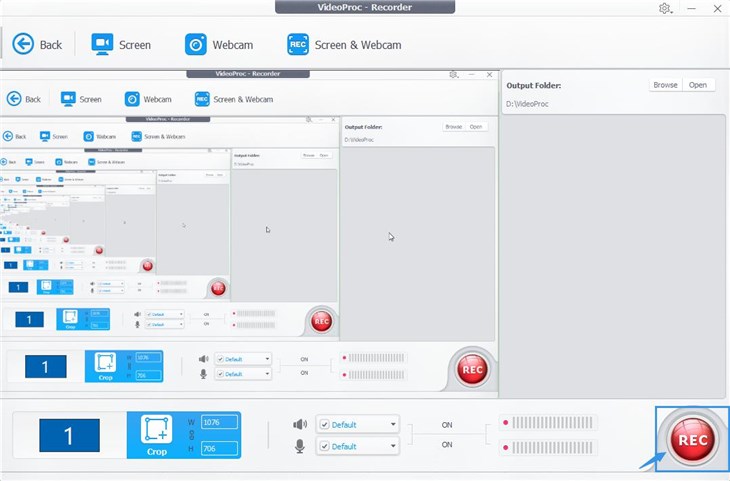Click REC button in the third nested preview
Screen dimensions: 730x481
(x=218, y=288)
